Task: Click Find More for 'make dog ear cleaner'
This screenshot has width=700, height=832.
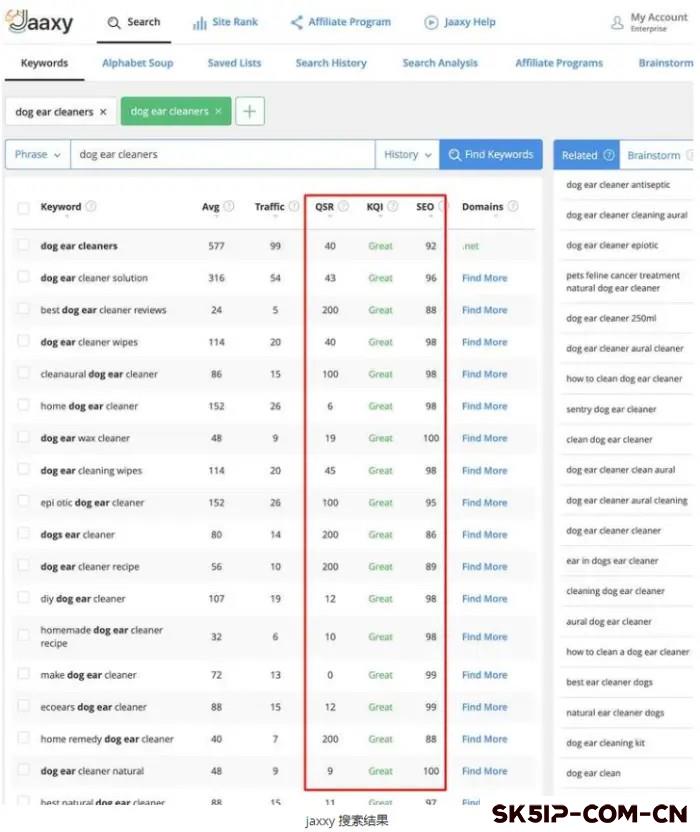Action: tap(485, 675)
